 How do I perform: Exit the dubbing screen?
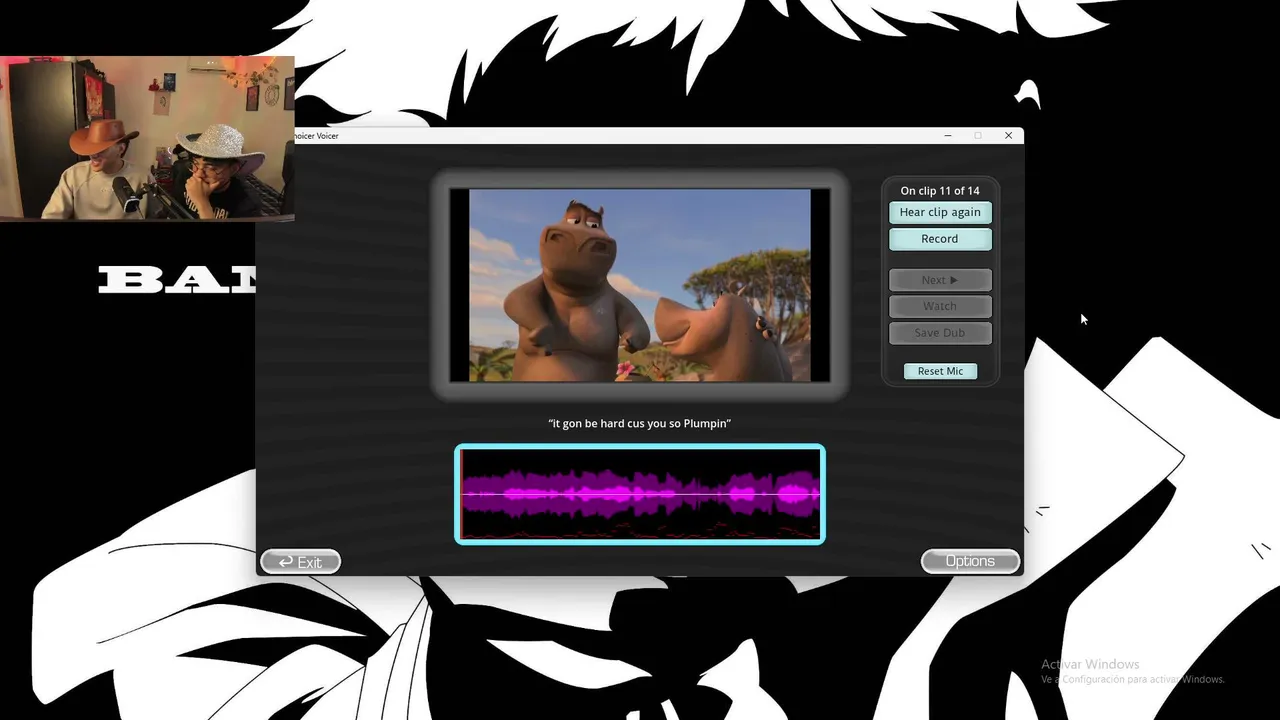(x=300, y=562)
